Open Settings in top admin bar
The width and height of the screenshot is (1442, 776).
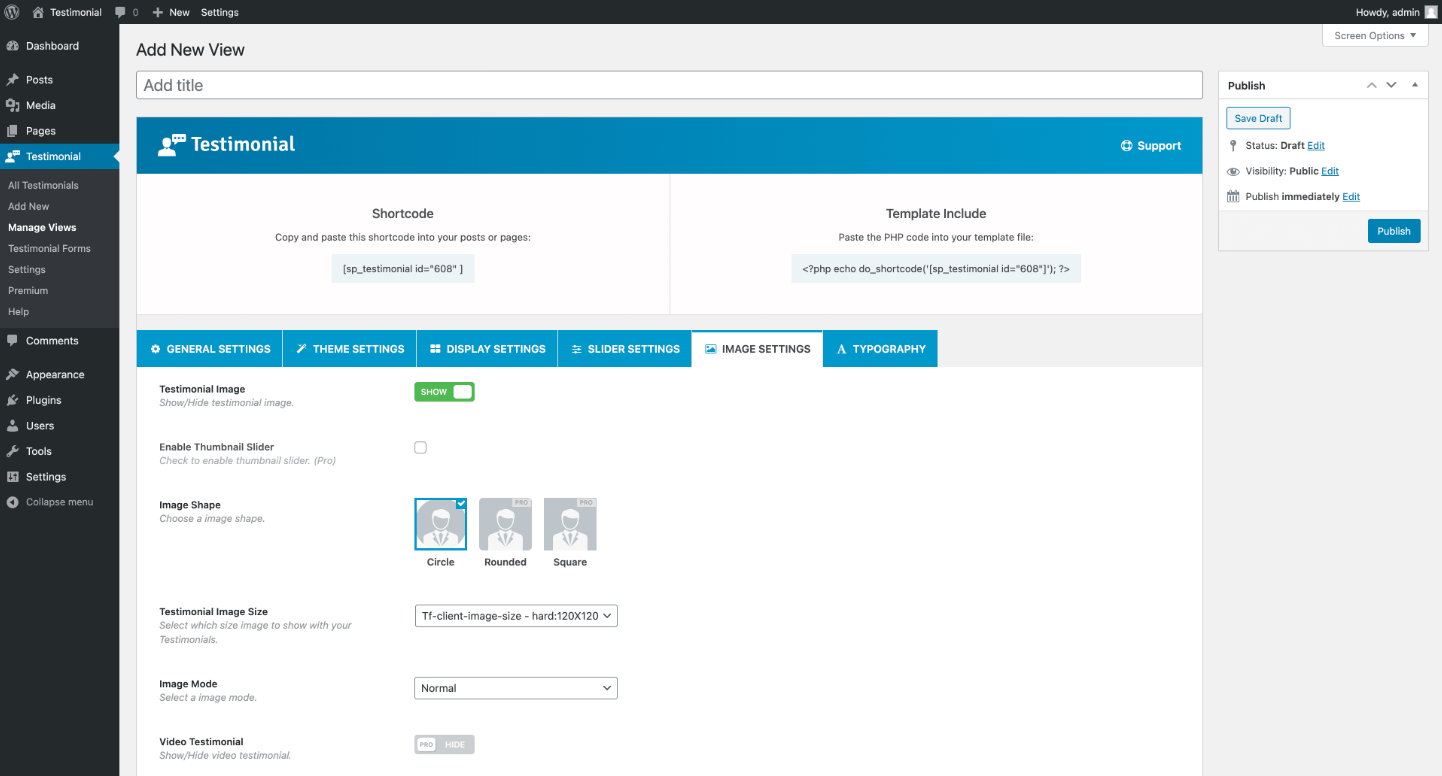coord(220,13)
